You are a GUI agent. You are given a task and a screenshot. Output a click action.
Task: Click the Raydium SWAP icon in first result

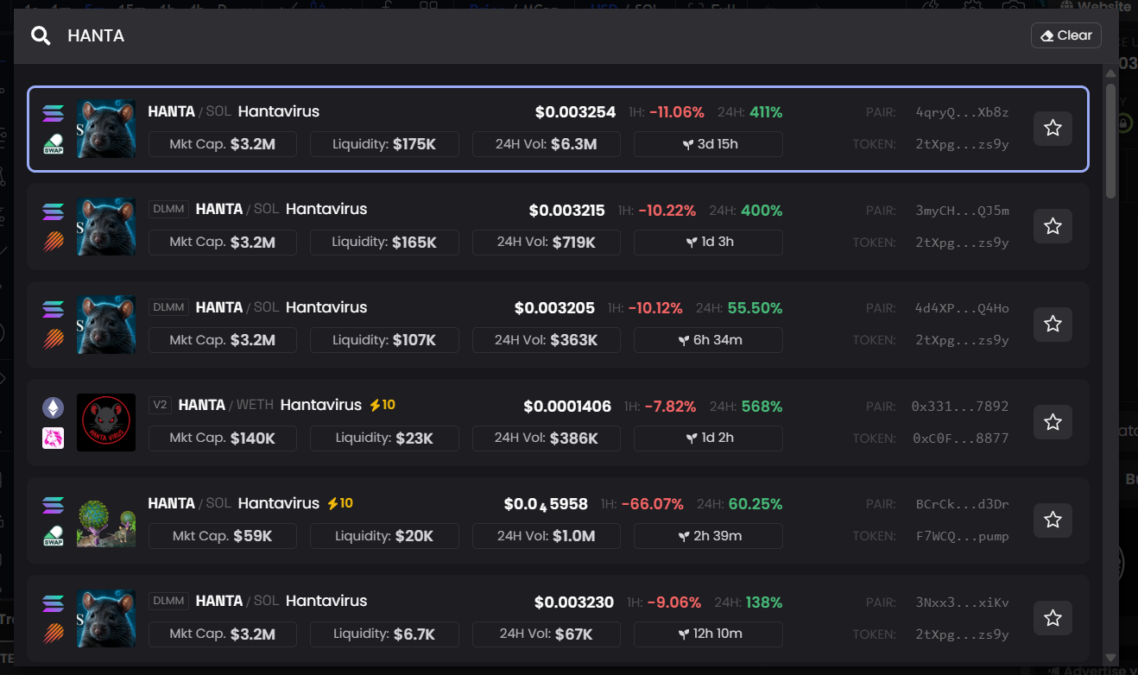pyautogui.click(x=53, y=144)
